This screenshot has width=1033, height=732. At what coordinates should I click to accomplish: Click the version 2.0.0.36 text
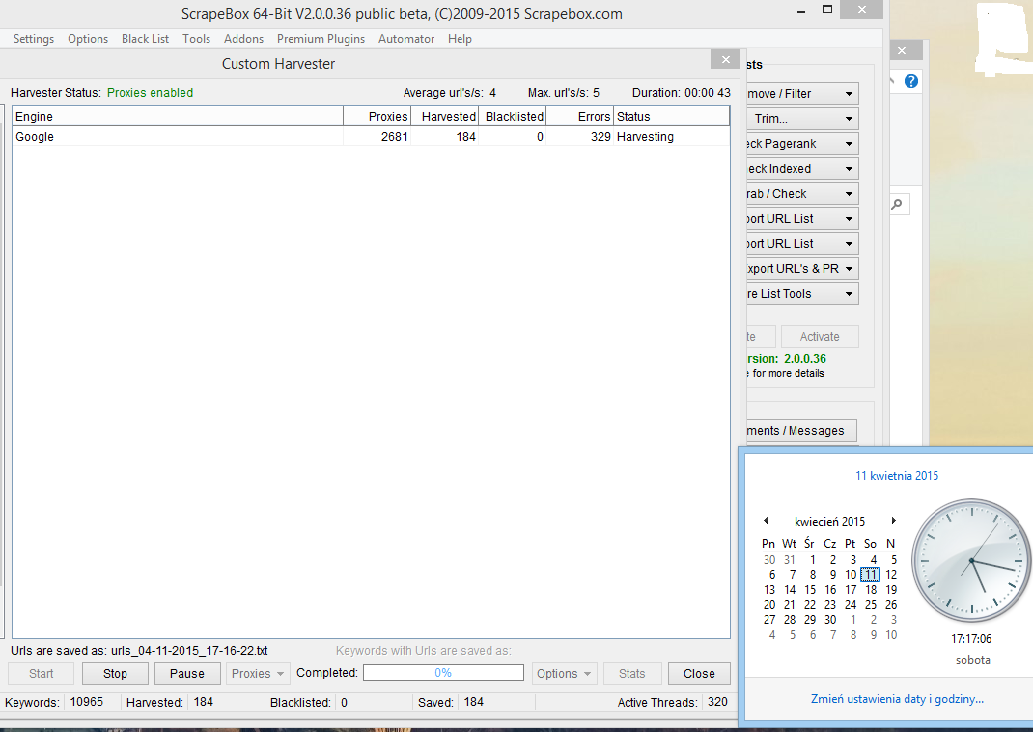point(804,359)
